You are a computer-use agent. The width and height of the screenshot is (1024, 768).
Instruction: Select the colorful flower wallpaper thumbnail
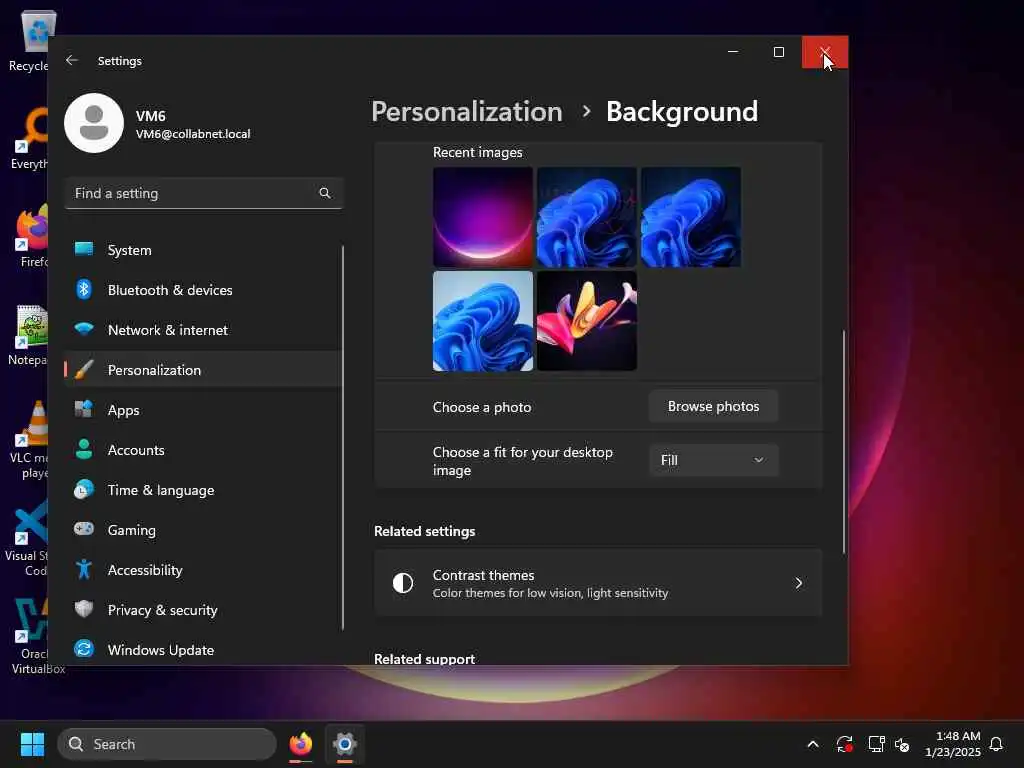(586, 321)
